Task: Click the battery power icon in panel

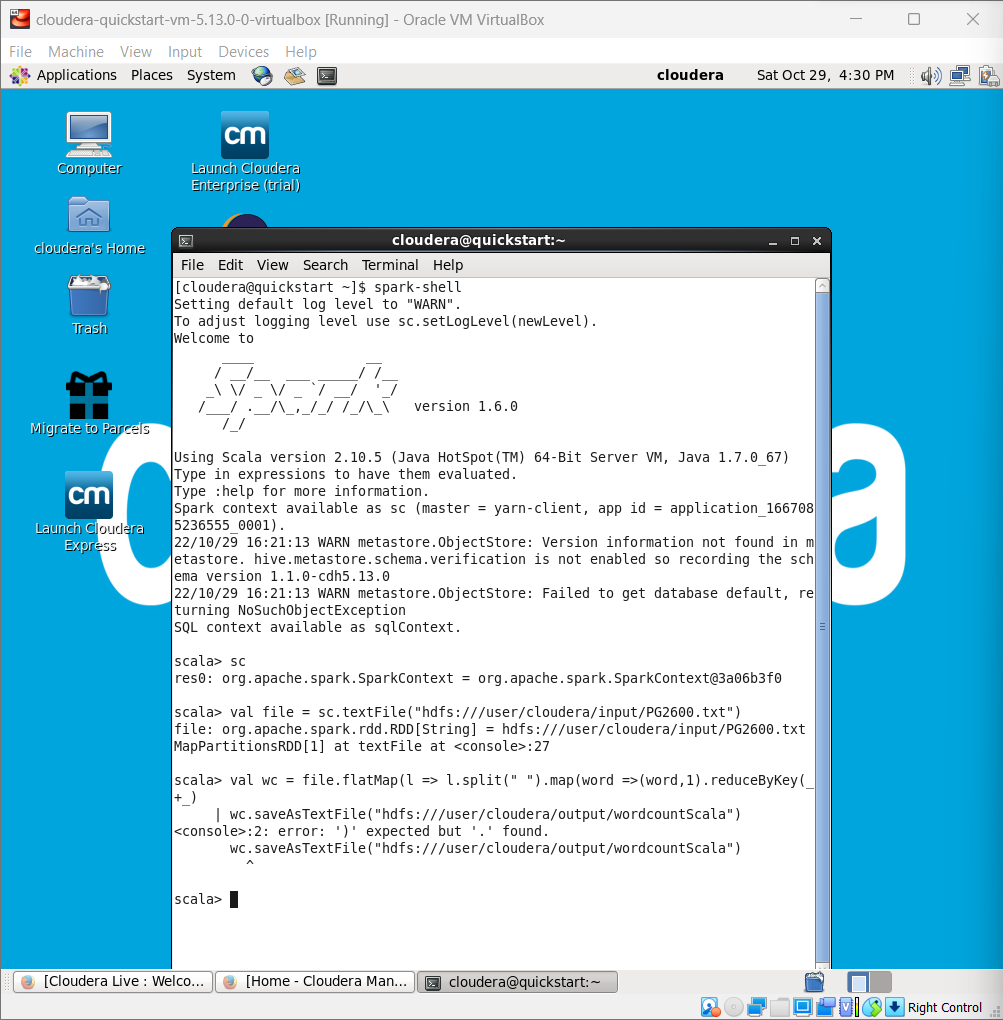Action: [989, 75]
